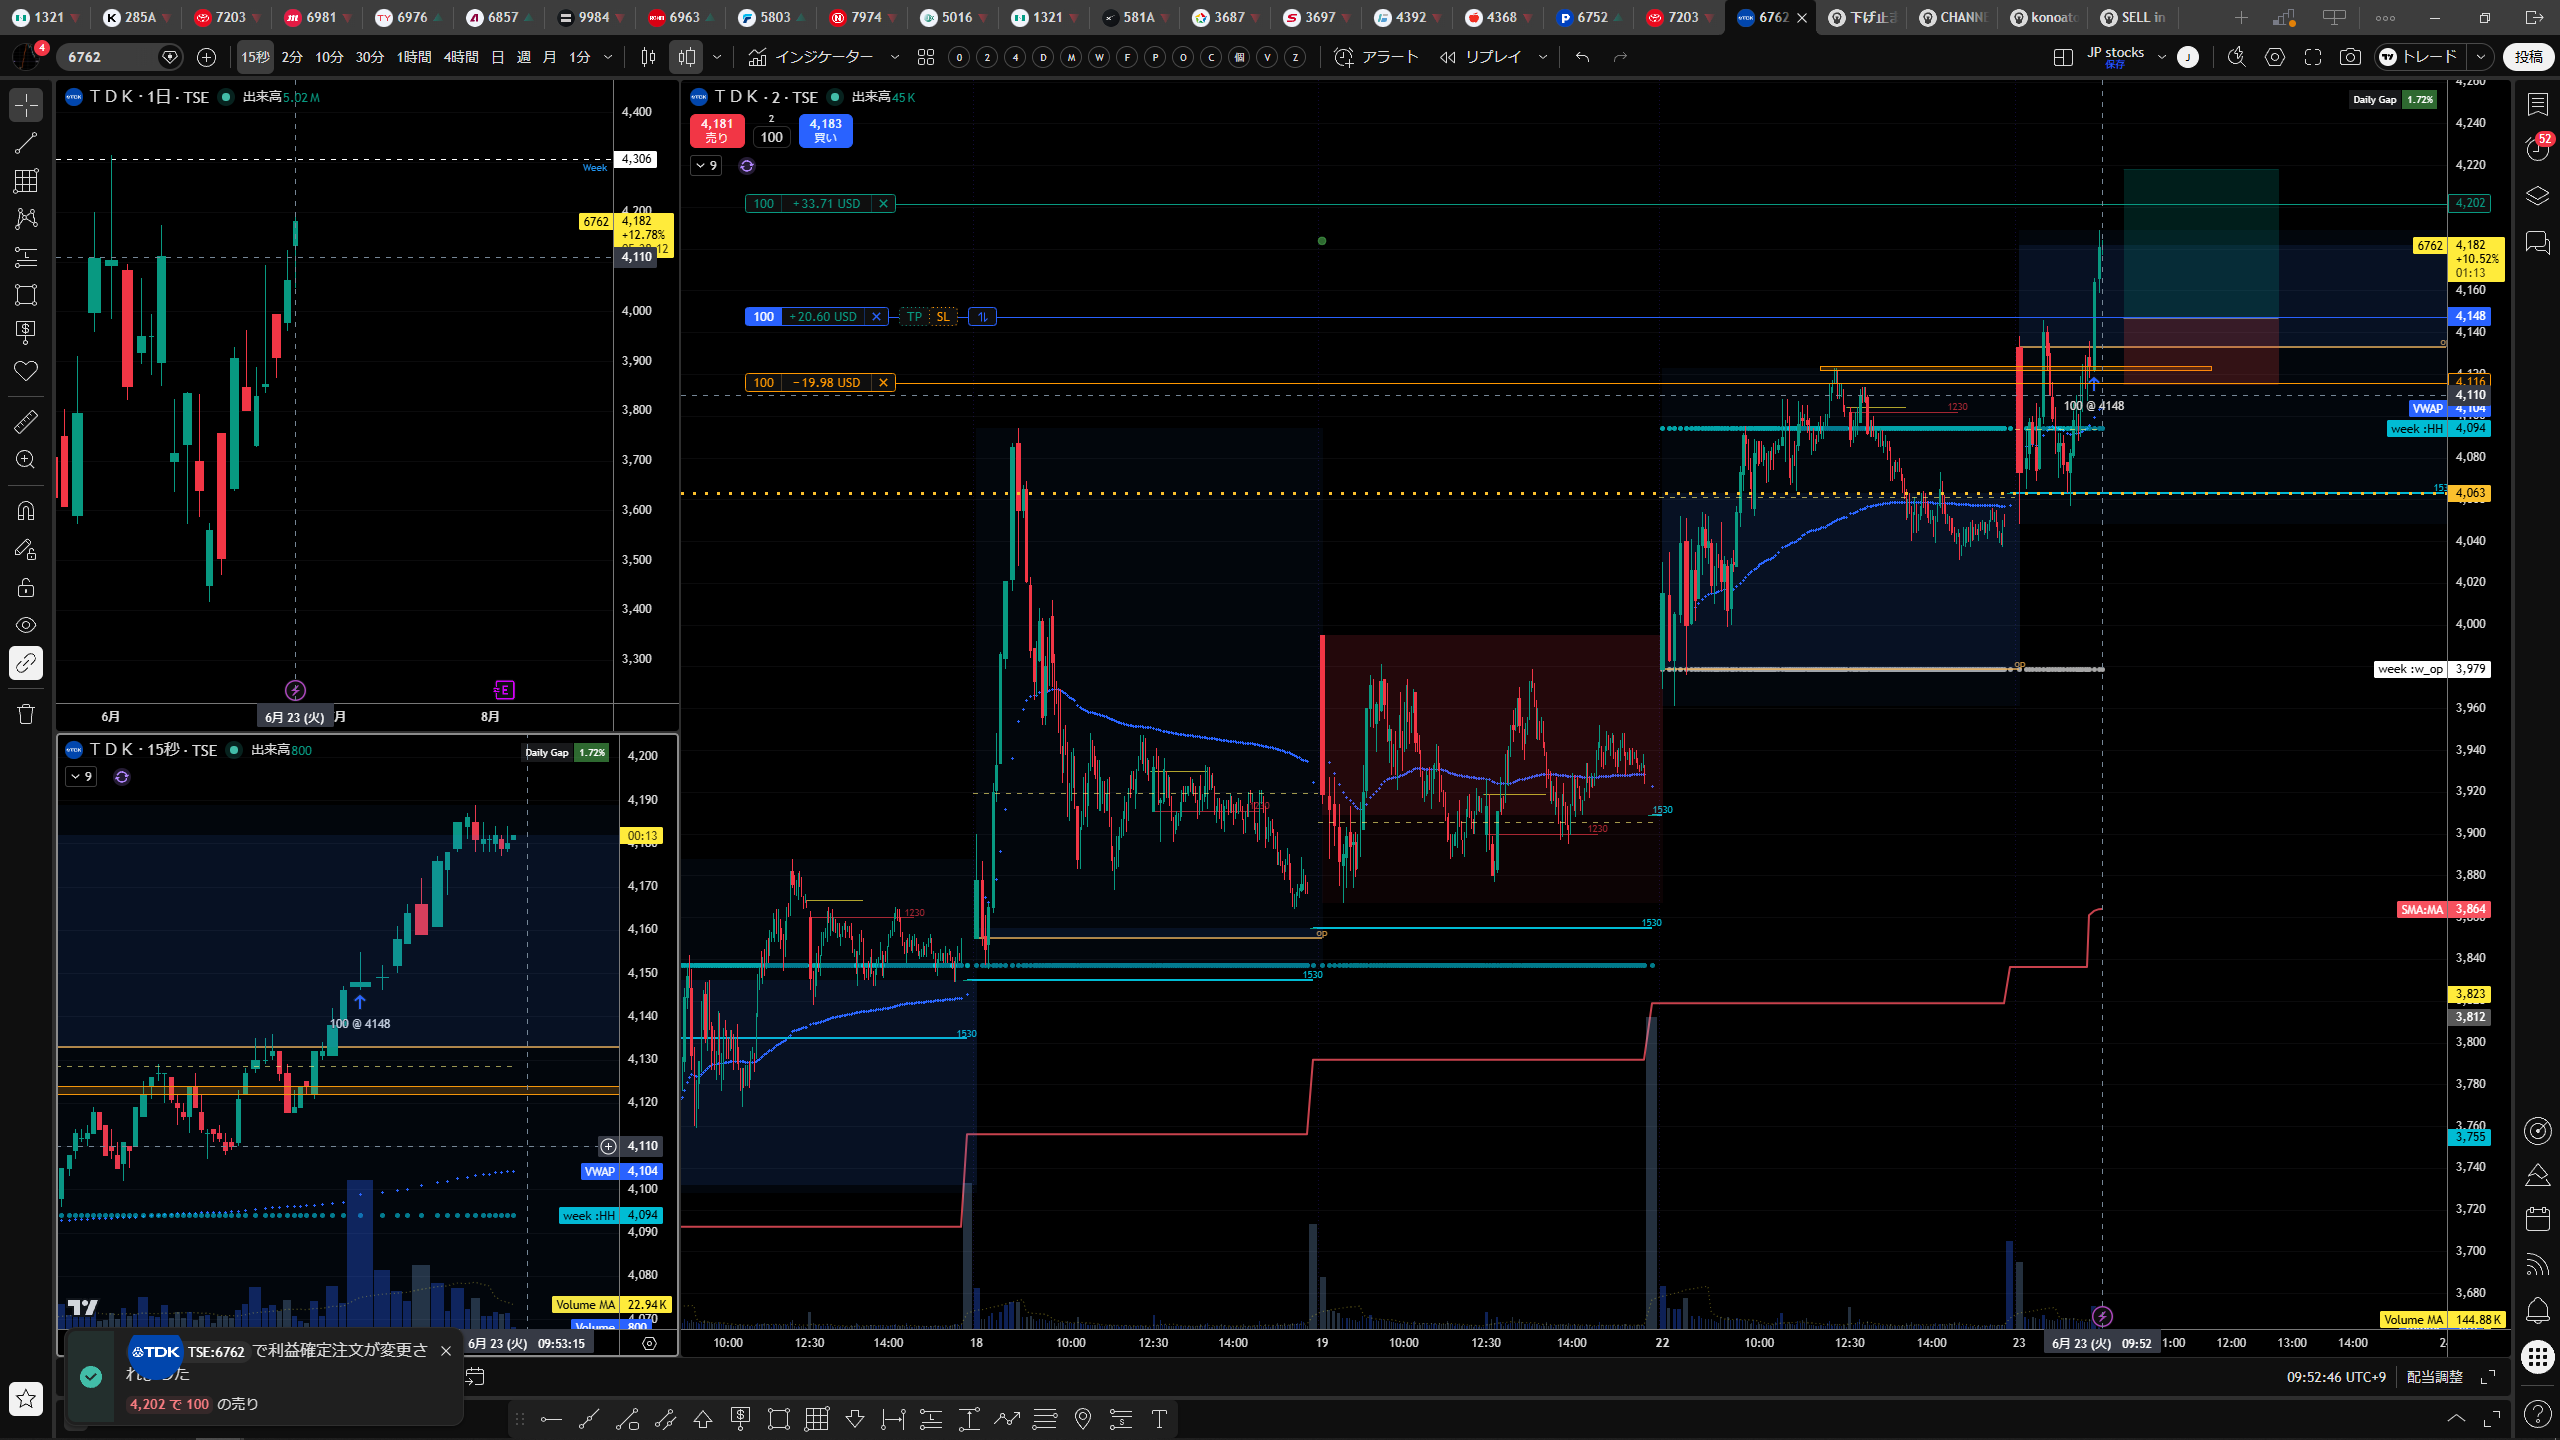The image size is (2560, 1440).
Task: Open the watchlist panel icon
Action: pos(2538,103)
